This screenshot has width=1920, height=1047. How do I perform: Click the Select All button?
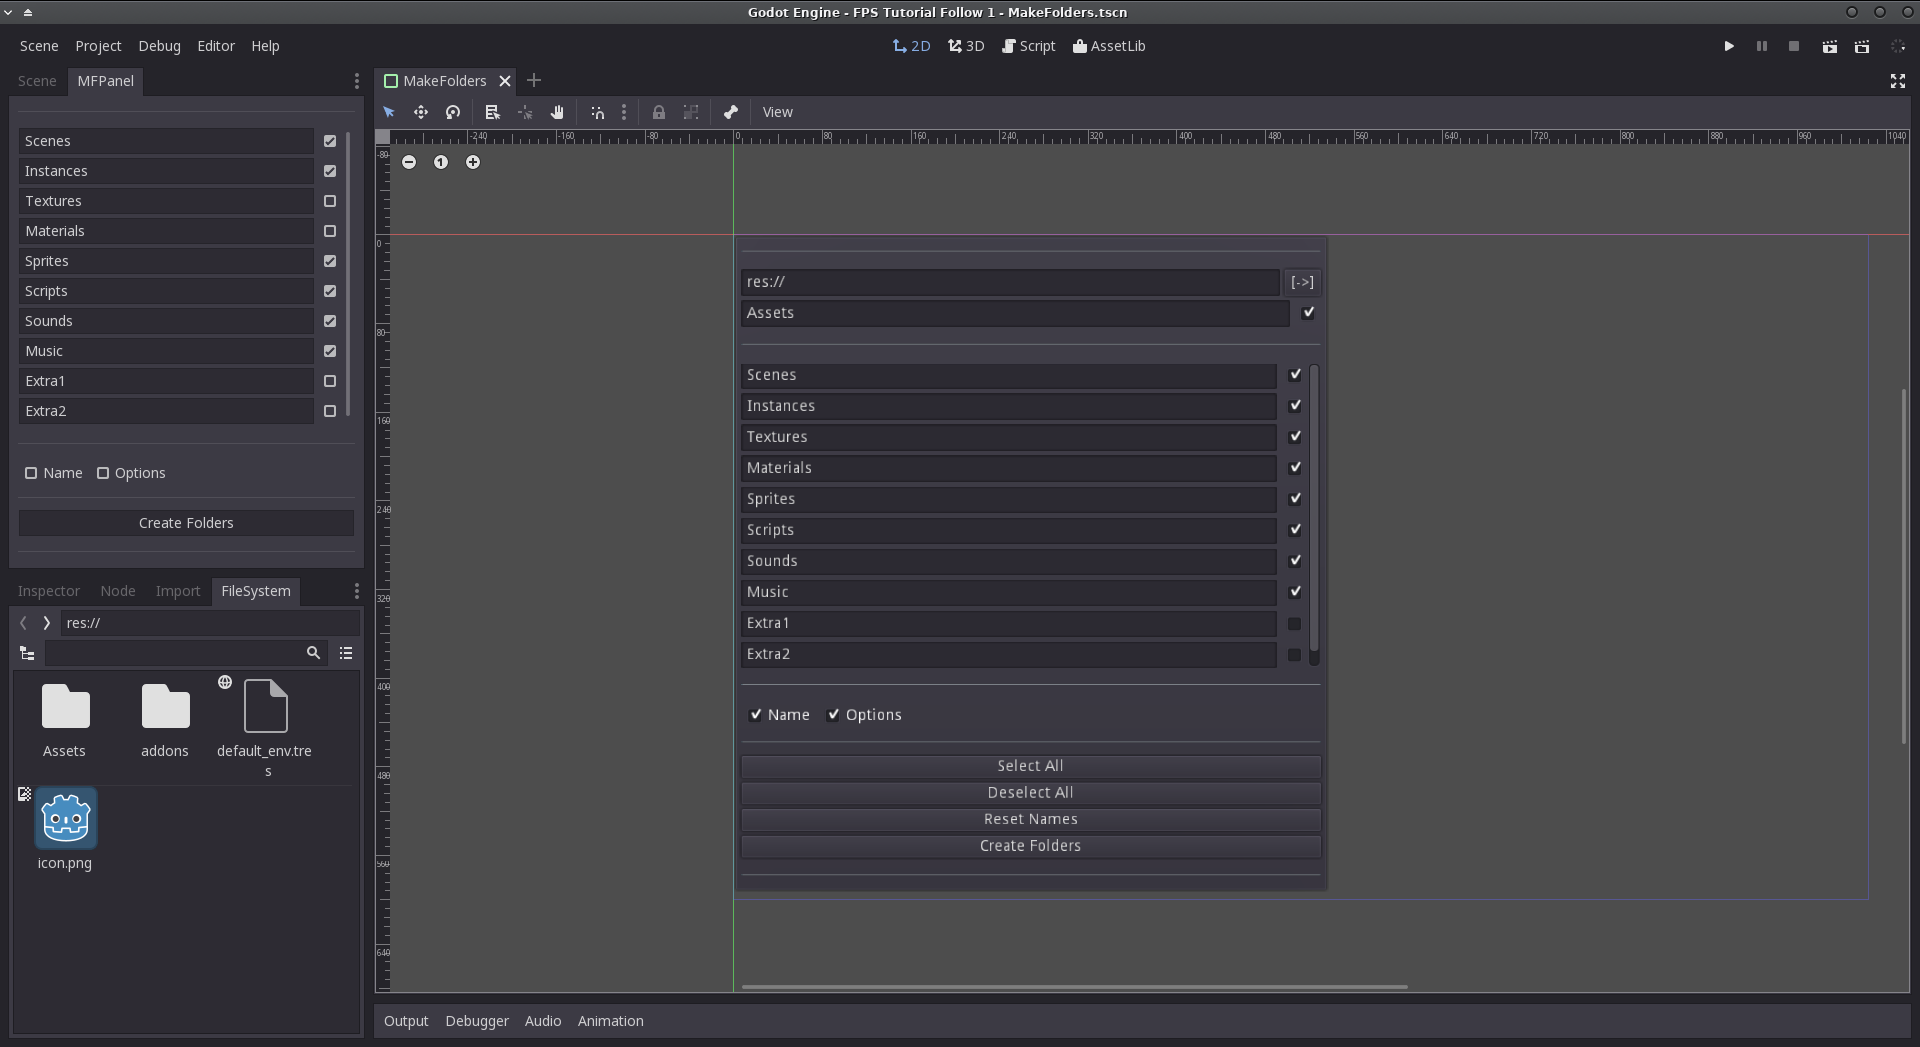[1030, 766]
